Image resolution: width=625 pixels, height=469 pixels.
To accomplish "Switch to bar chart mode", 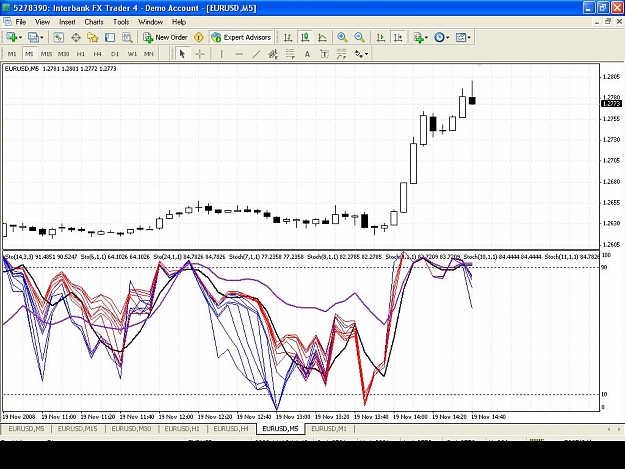I will (x=288, y=37).
